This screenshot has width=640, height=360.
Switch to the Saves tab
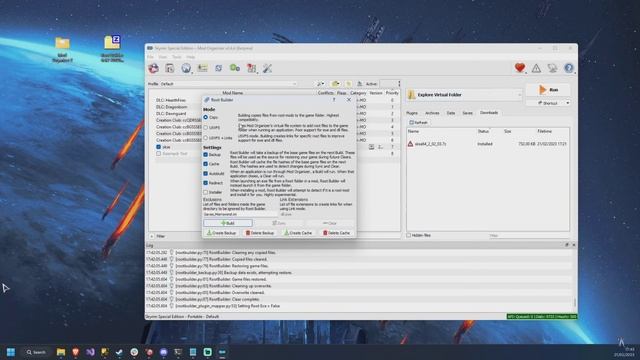coord(468,113)
